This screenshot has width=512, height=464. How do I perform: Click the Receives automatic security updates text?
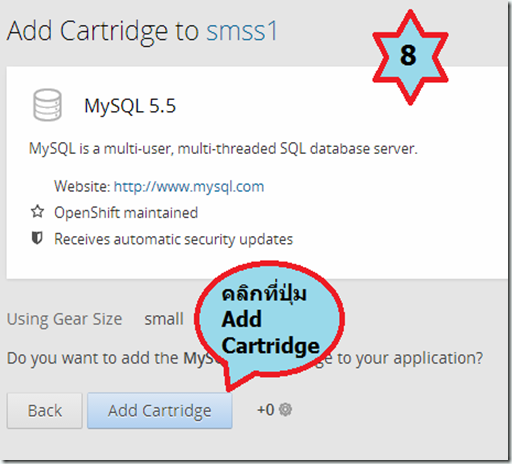click(x=173, y=239)
